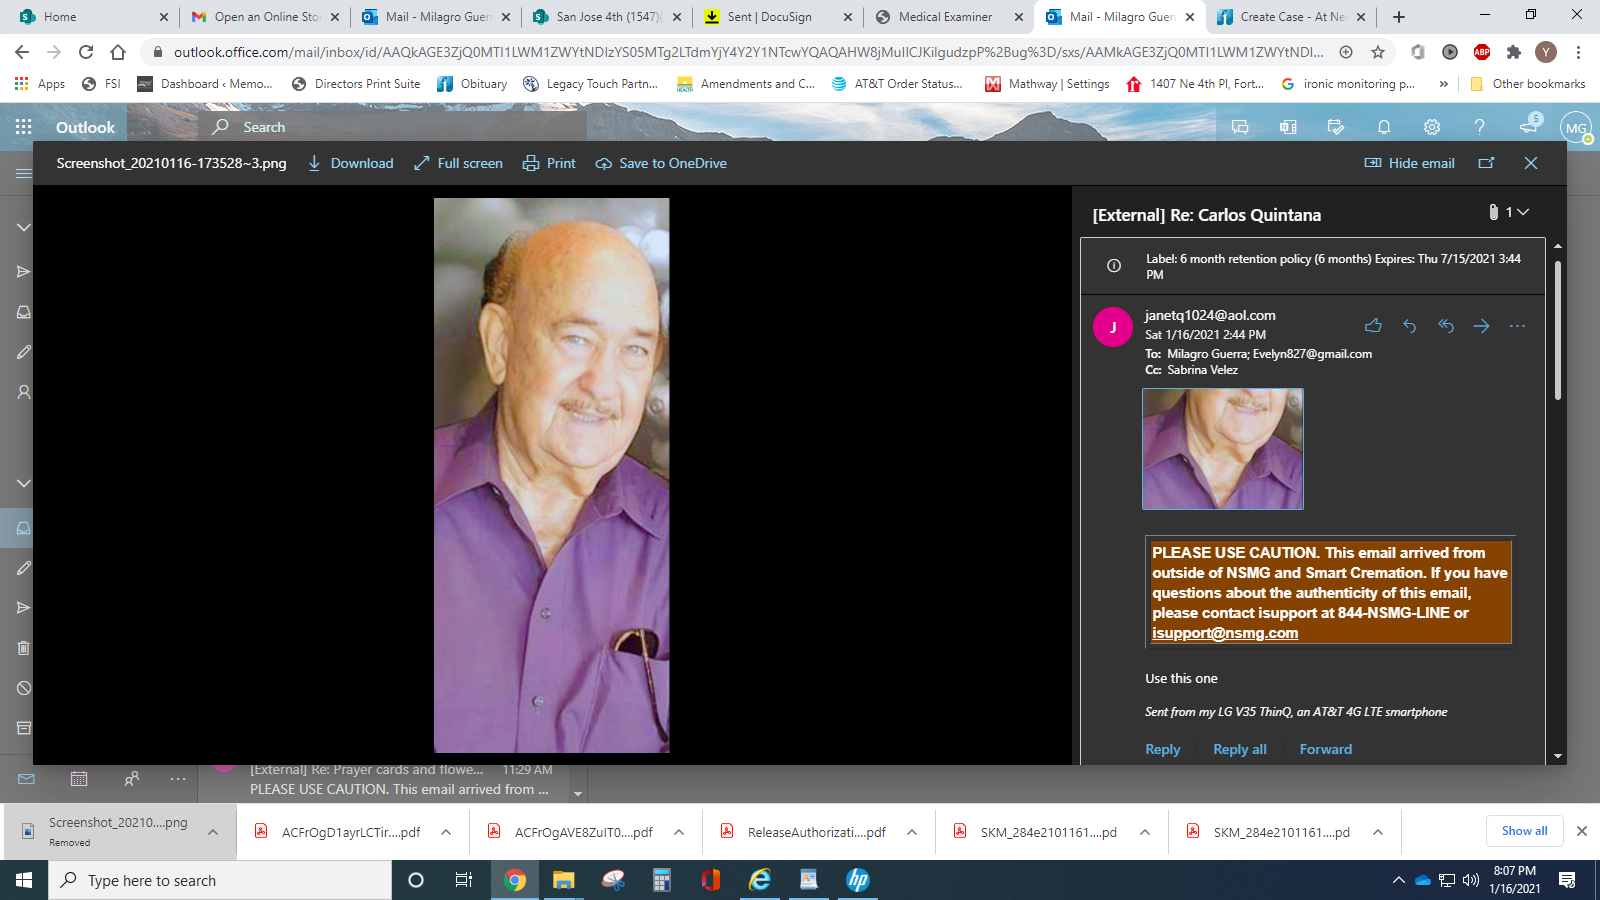
Task: Open the more actions ellipsis on email
Action: 1517,326
